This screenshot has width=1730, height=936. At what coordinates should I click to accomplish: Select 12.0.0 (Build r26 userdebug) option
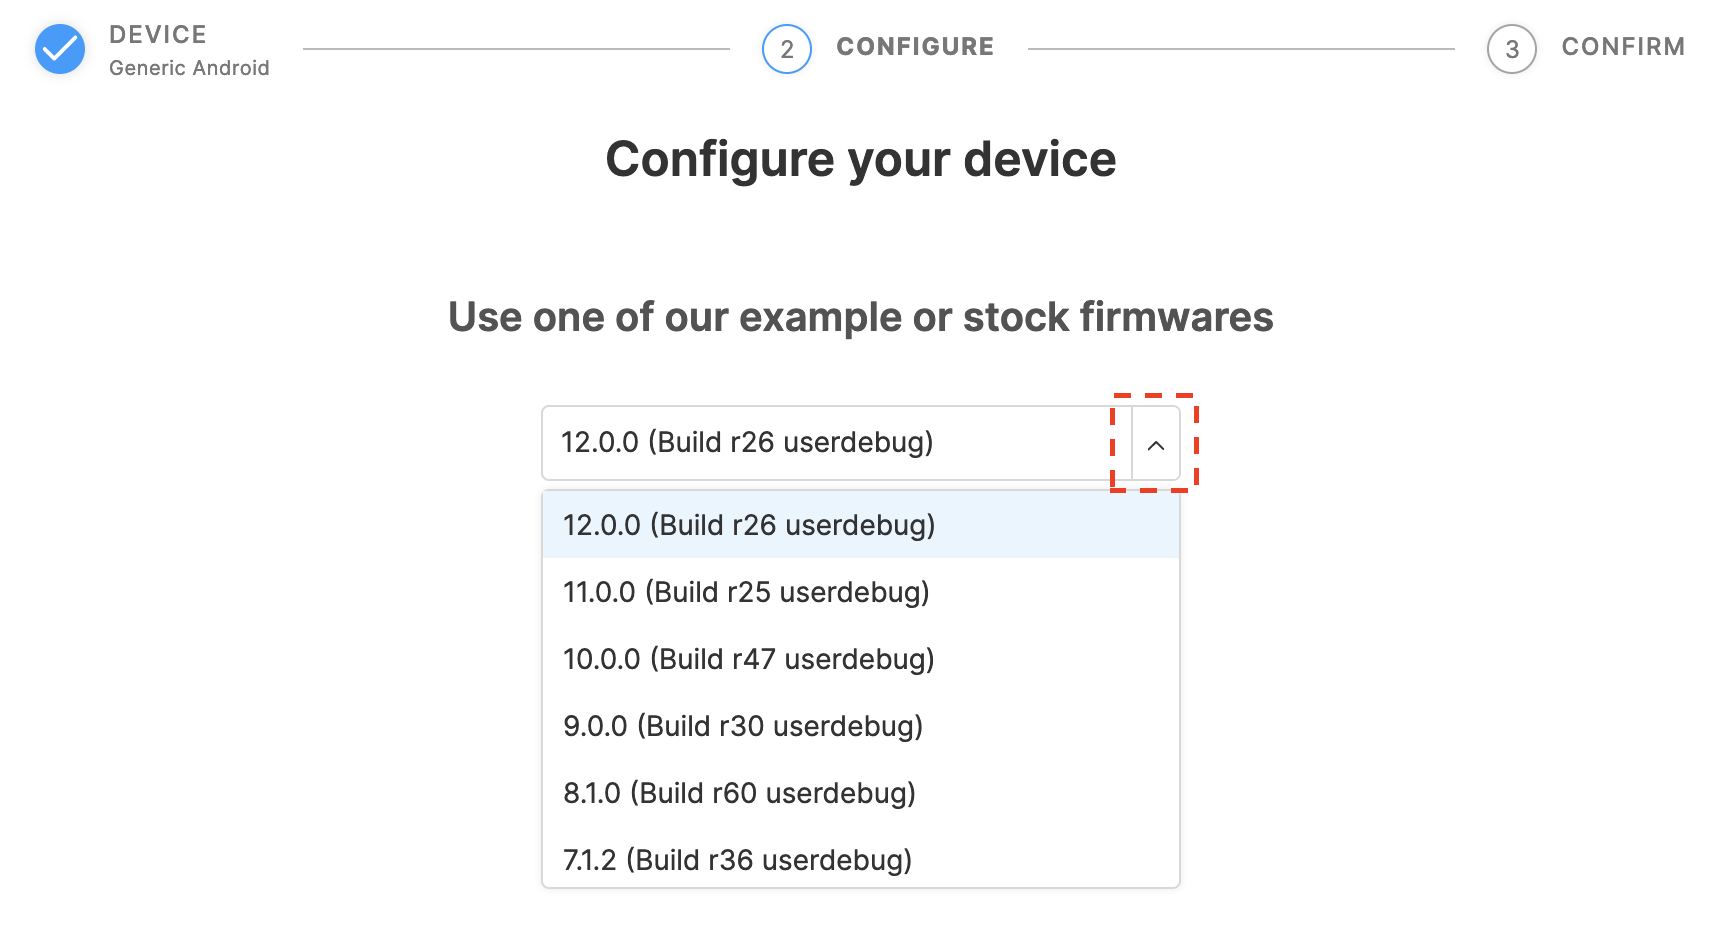pos(861,525)
